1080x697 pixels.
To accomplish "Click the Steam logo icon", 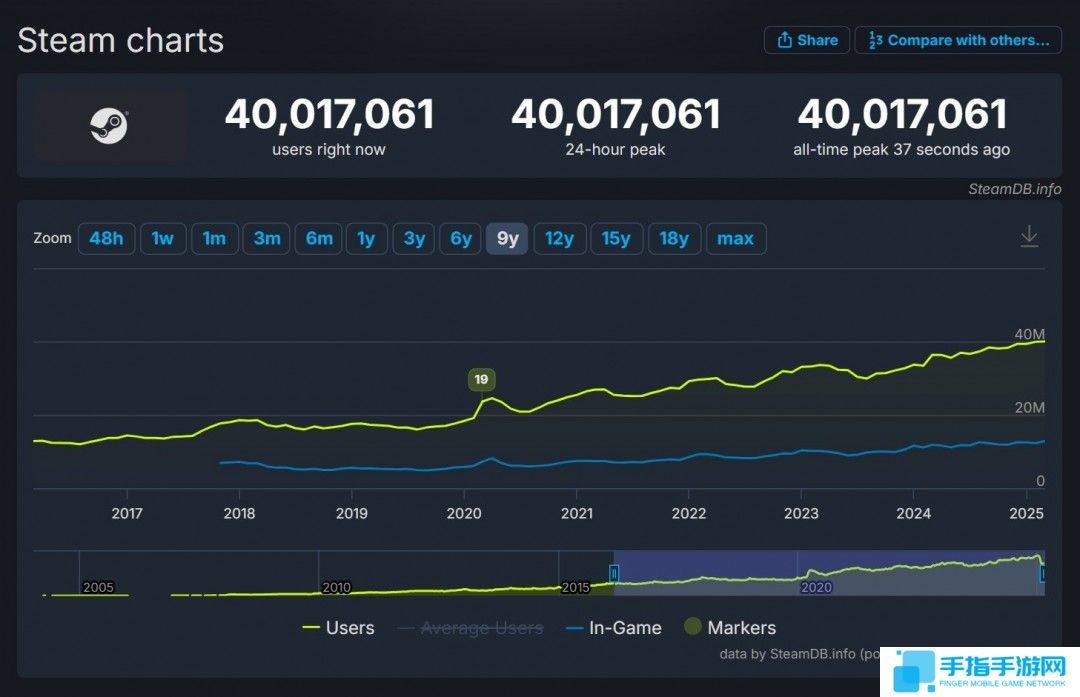I will tap(110, 125).
